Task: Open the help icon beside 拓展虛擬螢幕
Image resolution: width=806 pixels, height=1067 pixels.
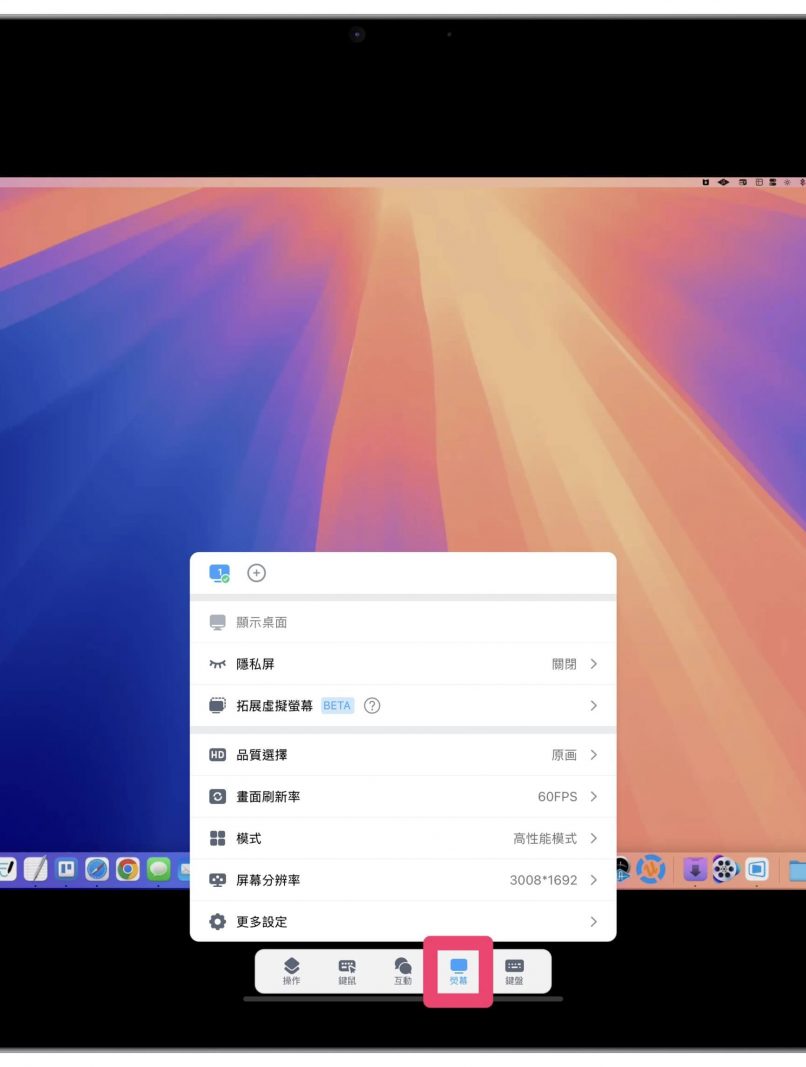Action: (x=372, y=705)
